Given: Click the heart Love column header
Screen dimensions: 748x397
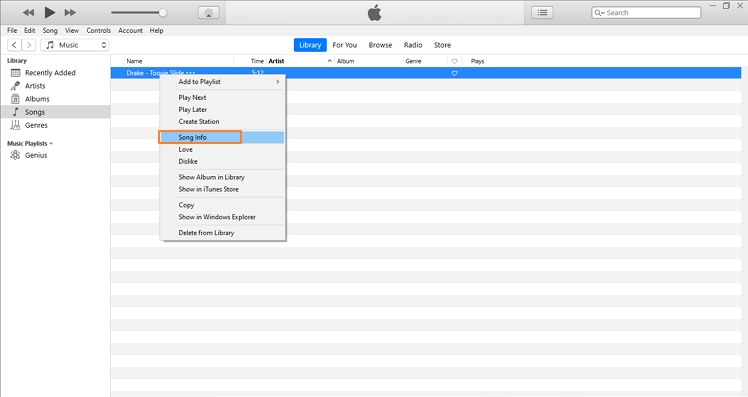Looking at the screenshot, I should pos(454,61).
